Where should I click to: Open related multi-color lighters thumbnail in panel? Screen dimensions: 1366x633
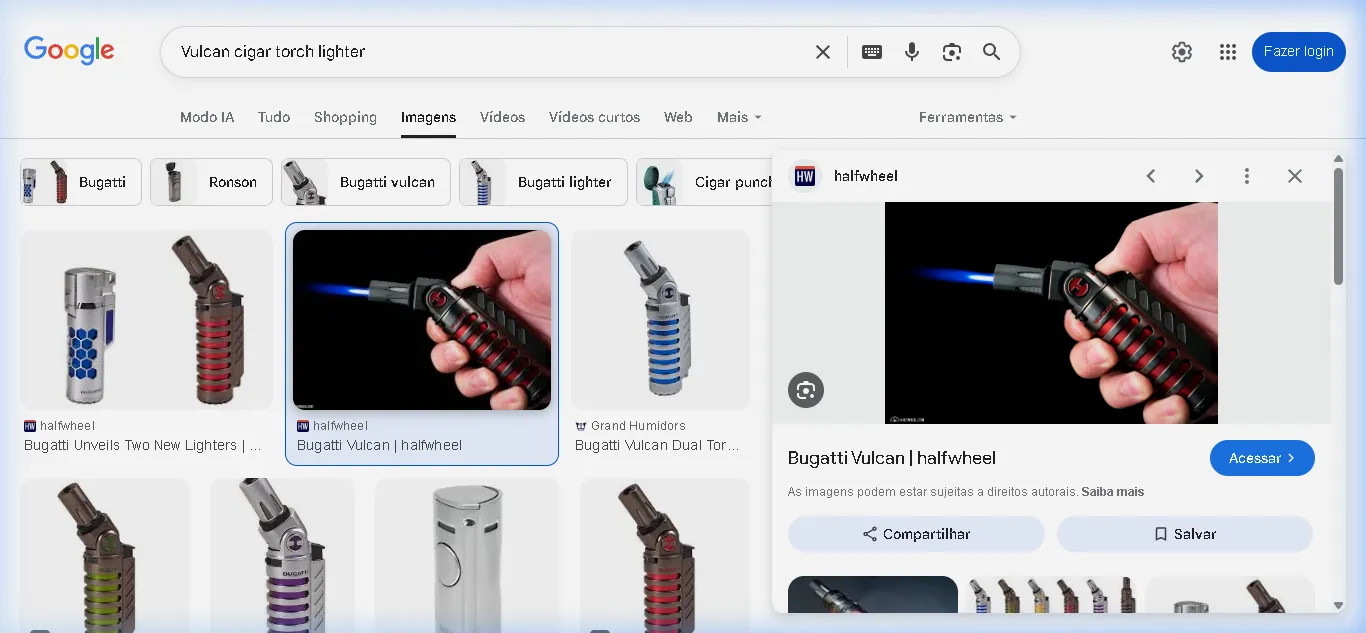1051,594
